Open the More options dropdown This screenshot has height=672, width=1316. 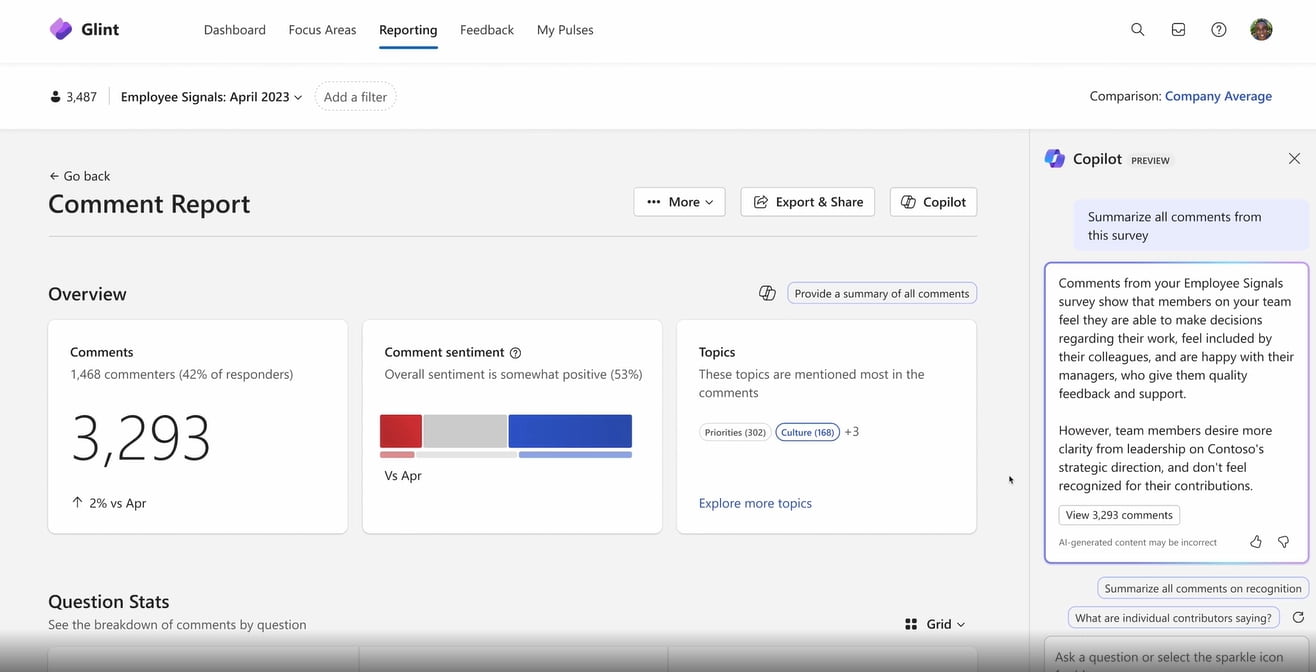[x=679, y=202]
